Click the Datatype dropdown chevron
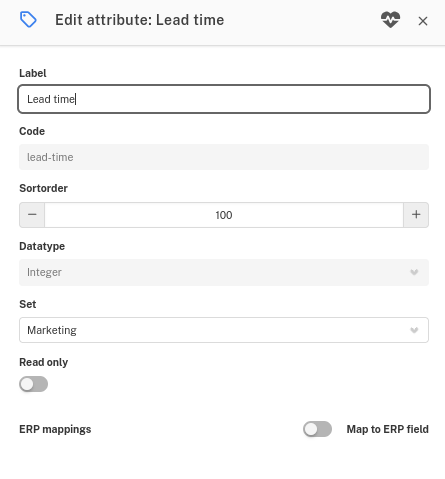Viewport: 445px width, 479px height. [414, 272]
